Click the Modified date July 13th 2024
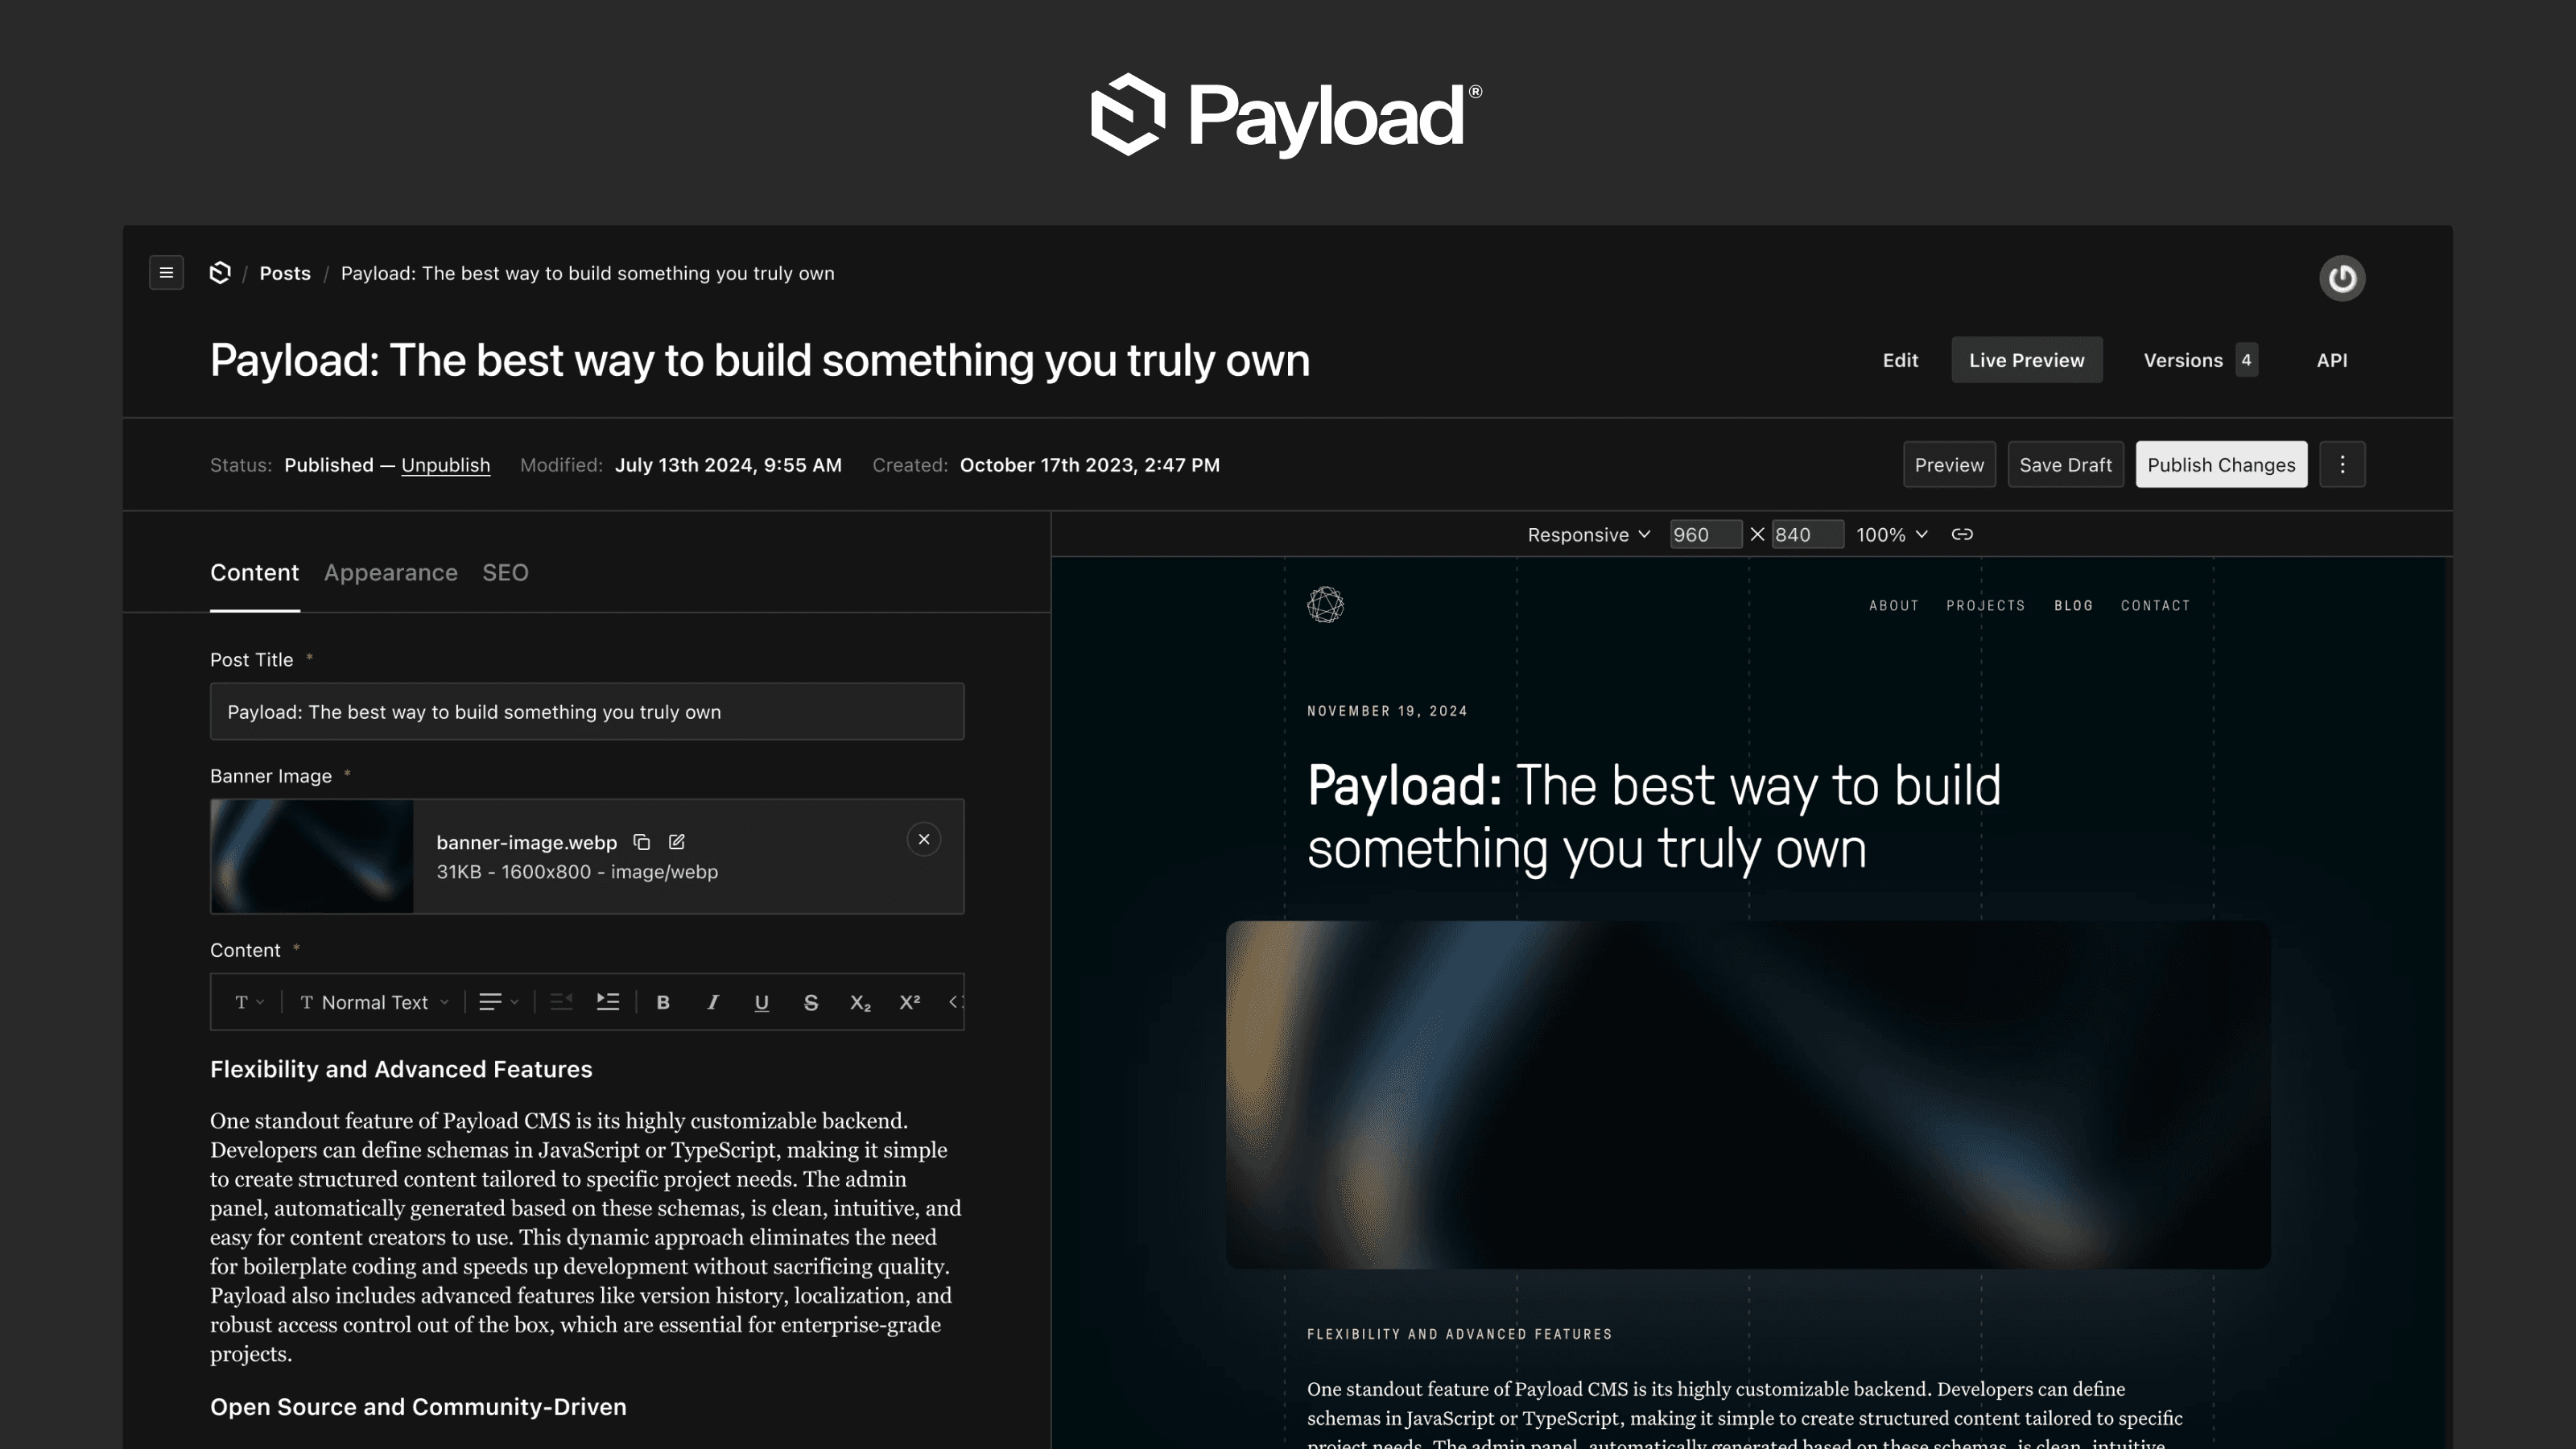The image size is (2576, 1449). [x=728, y=465]
